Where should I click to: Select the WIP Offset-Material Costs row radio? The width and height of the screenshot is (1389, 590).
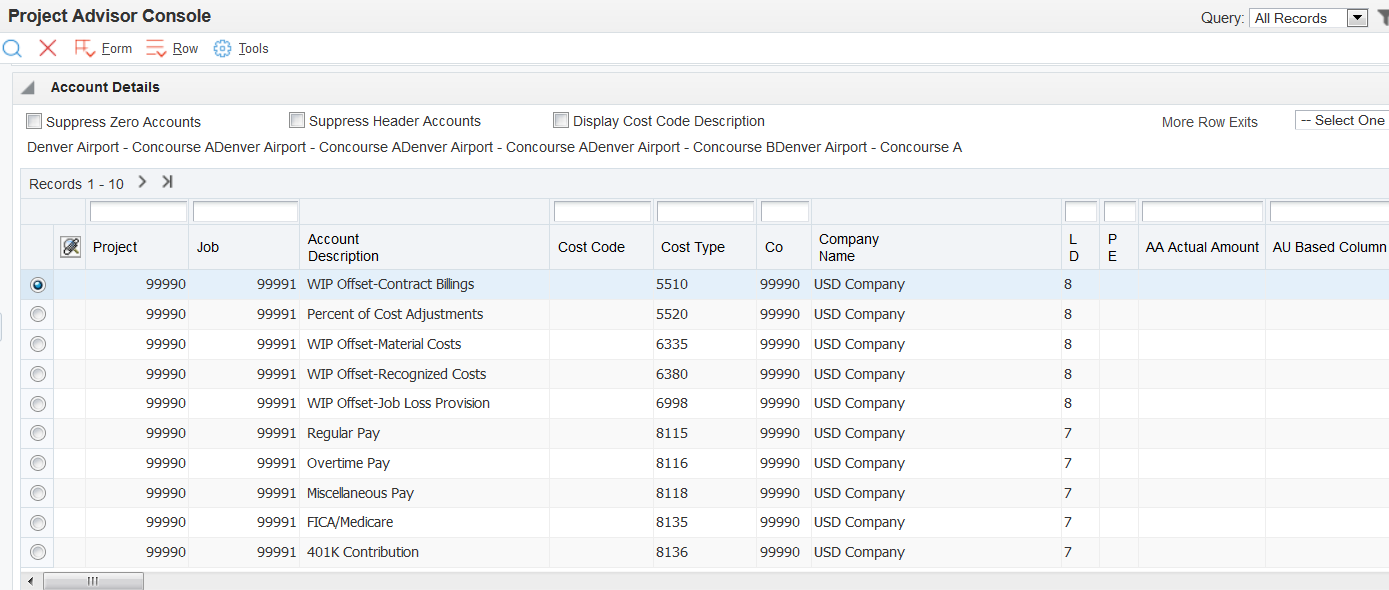[38, 344]
